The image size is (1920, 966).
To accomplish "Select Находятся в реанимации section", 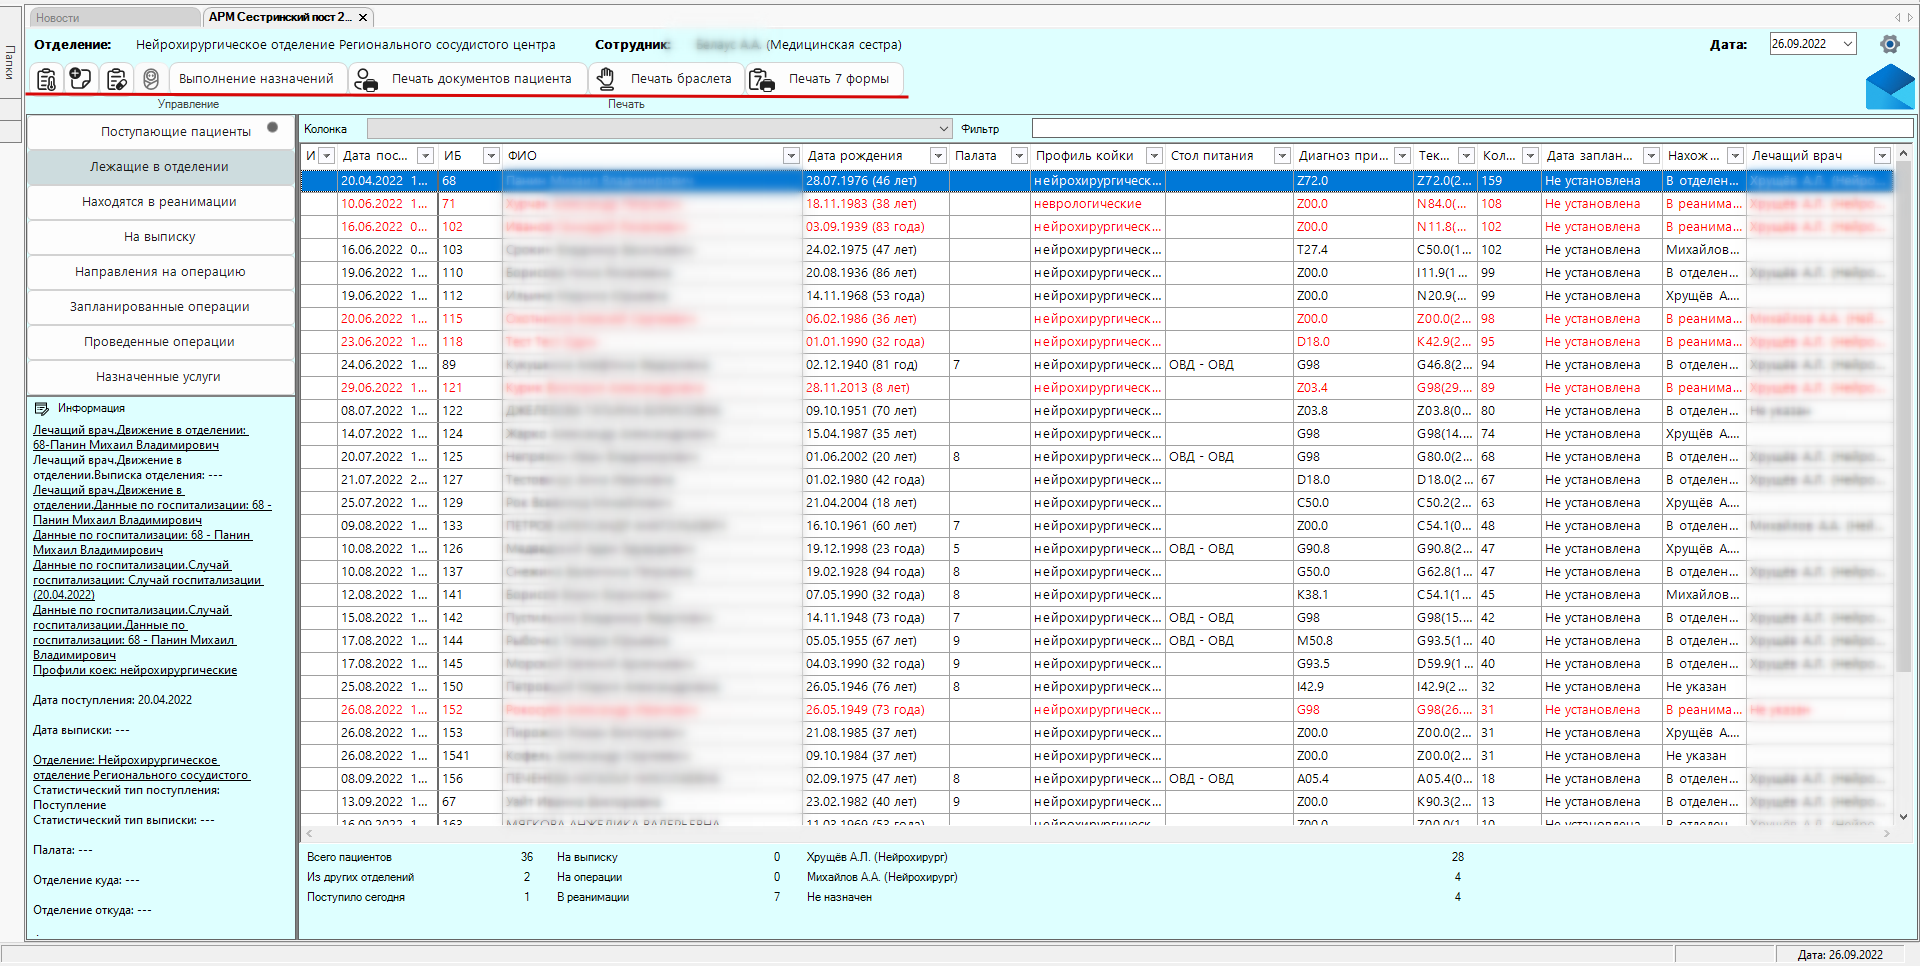I will pos(160,201).
